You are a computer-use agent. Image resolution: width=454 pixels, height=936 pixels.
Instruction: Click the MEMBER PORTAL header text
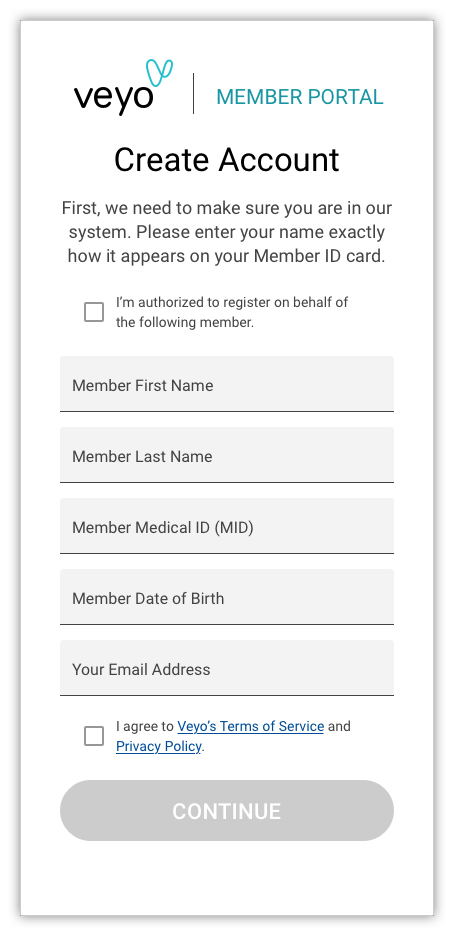(x=299, y=97)
